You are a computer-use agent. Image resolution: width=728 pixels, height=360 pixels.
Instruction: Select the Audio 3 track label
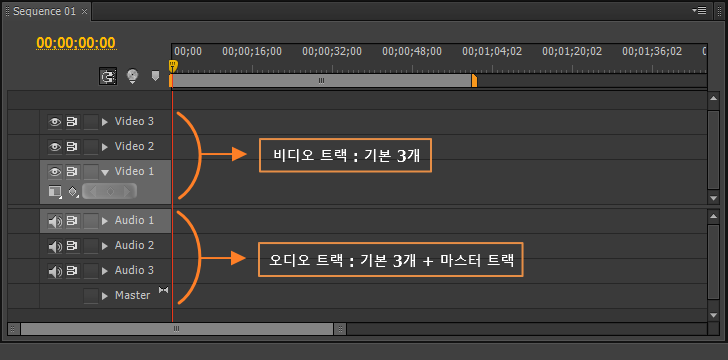click(134, 271)
